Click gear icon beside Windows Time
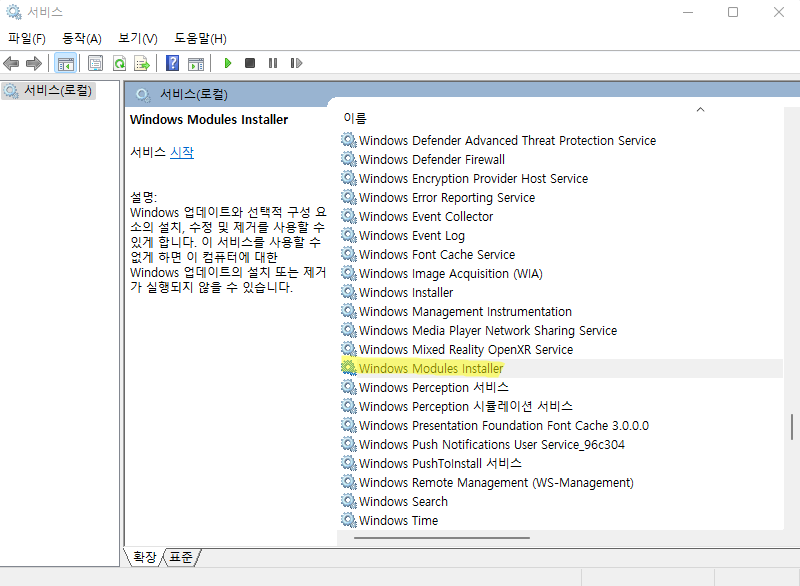The image size is (800, 586). [349, 520]
